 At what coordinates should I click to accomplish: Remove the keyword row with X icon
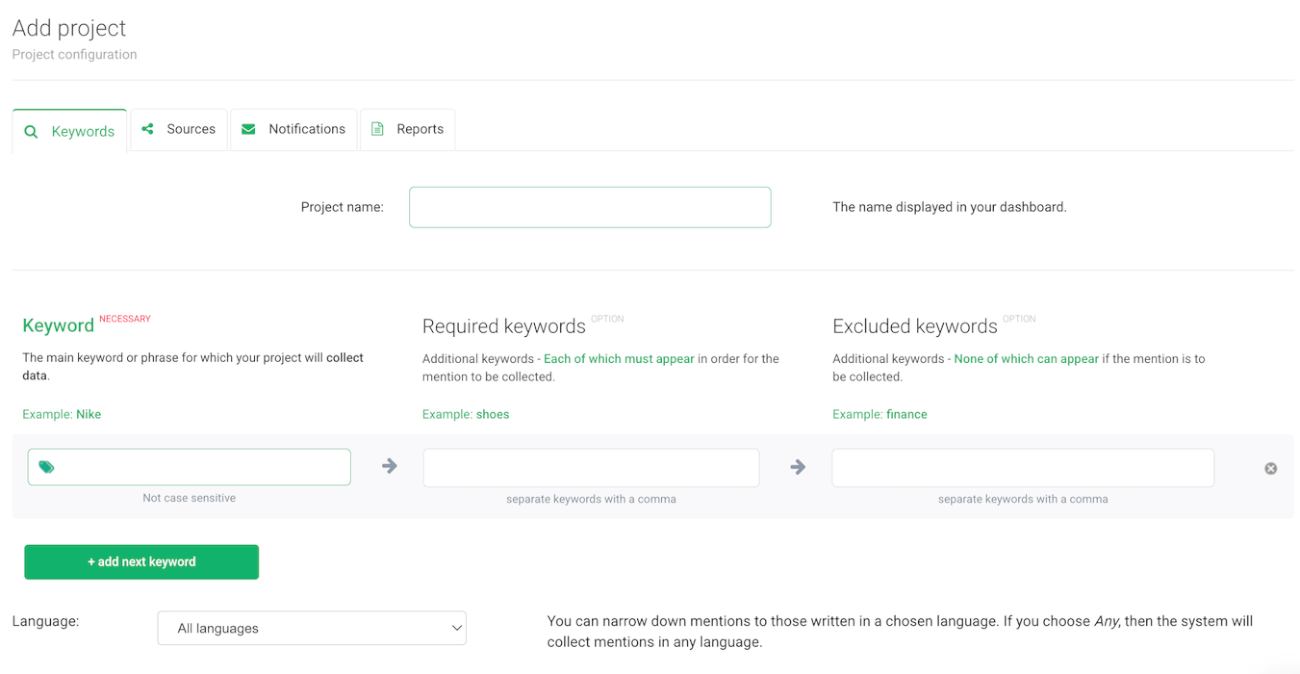click(x=1271, y=468)
